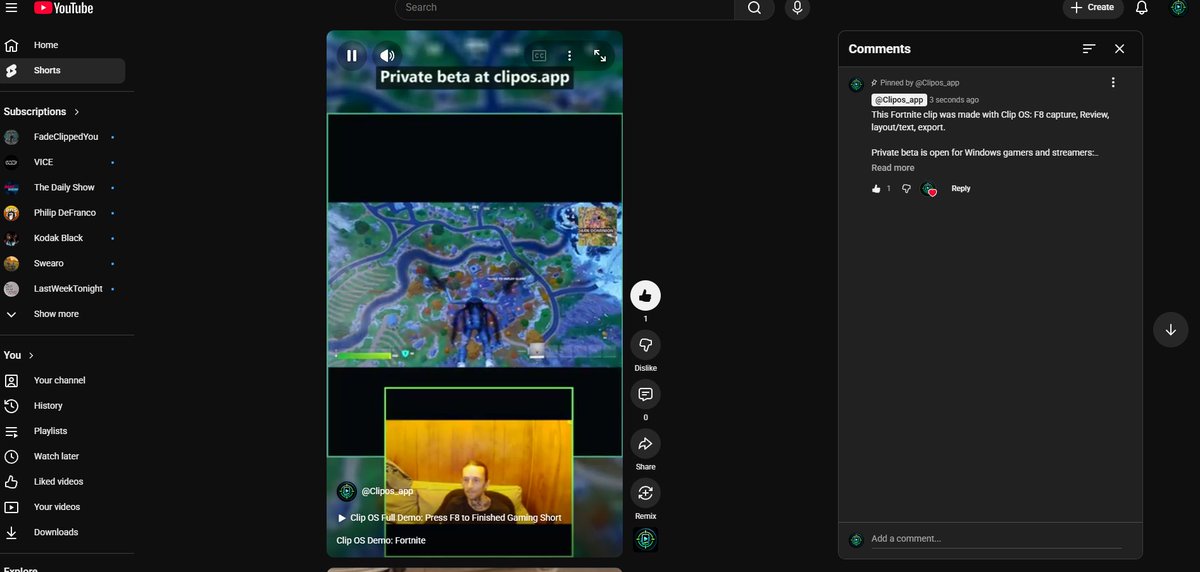Viewport: 1200px width, 572px height.
Task: Open Playlists
Action: coord(63,431)
